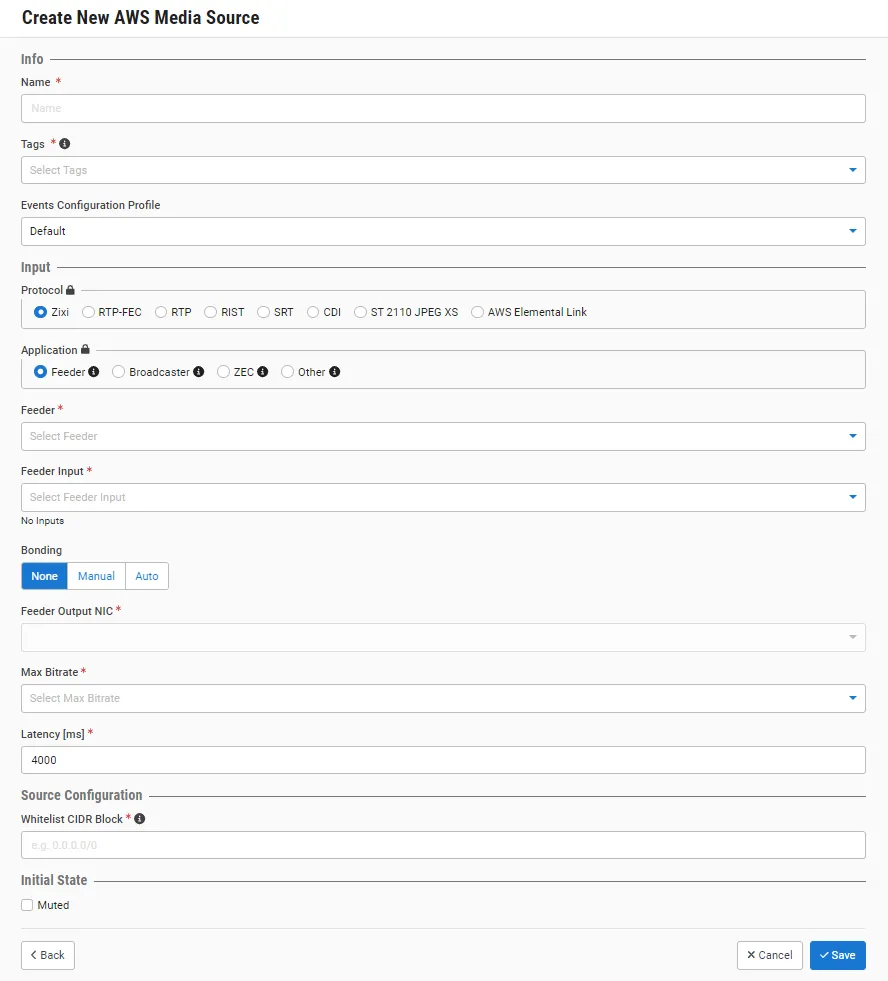
Task: Focus the Name input field
Action: coord(443,108)
